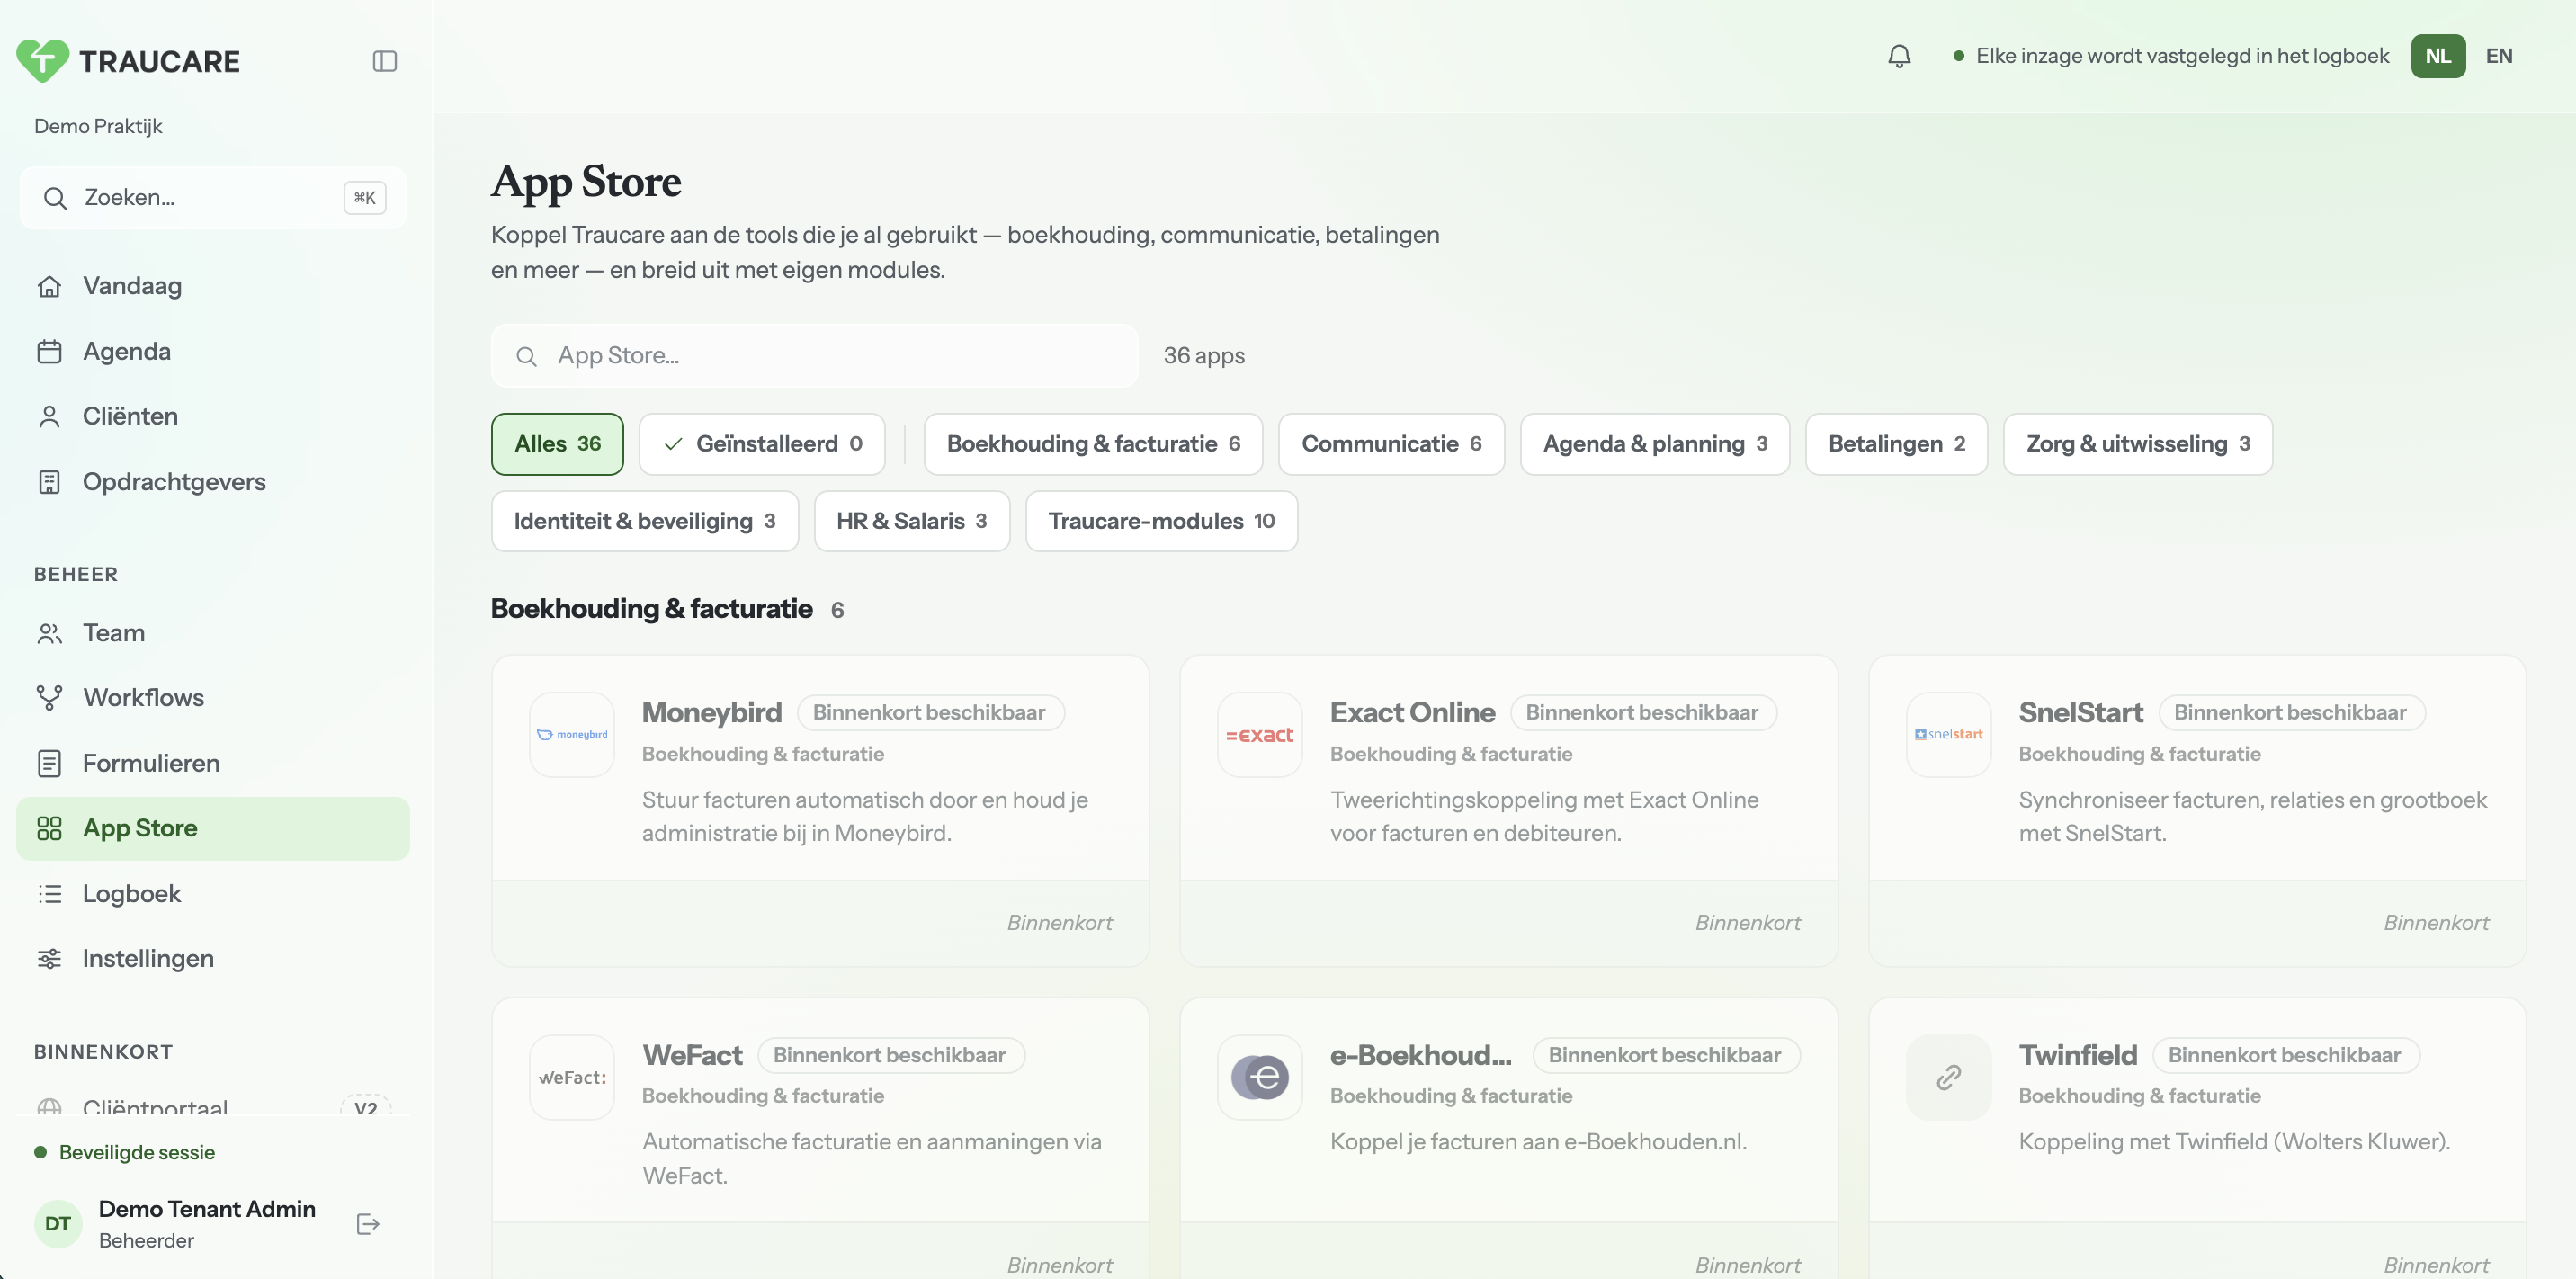The width and height of the screenshot is (2576, 1279).
Task: Open Instellingen
Action: point(213,959)
